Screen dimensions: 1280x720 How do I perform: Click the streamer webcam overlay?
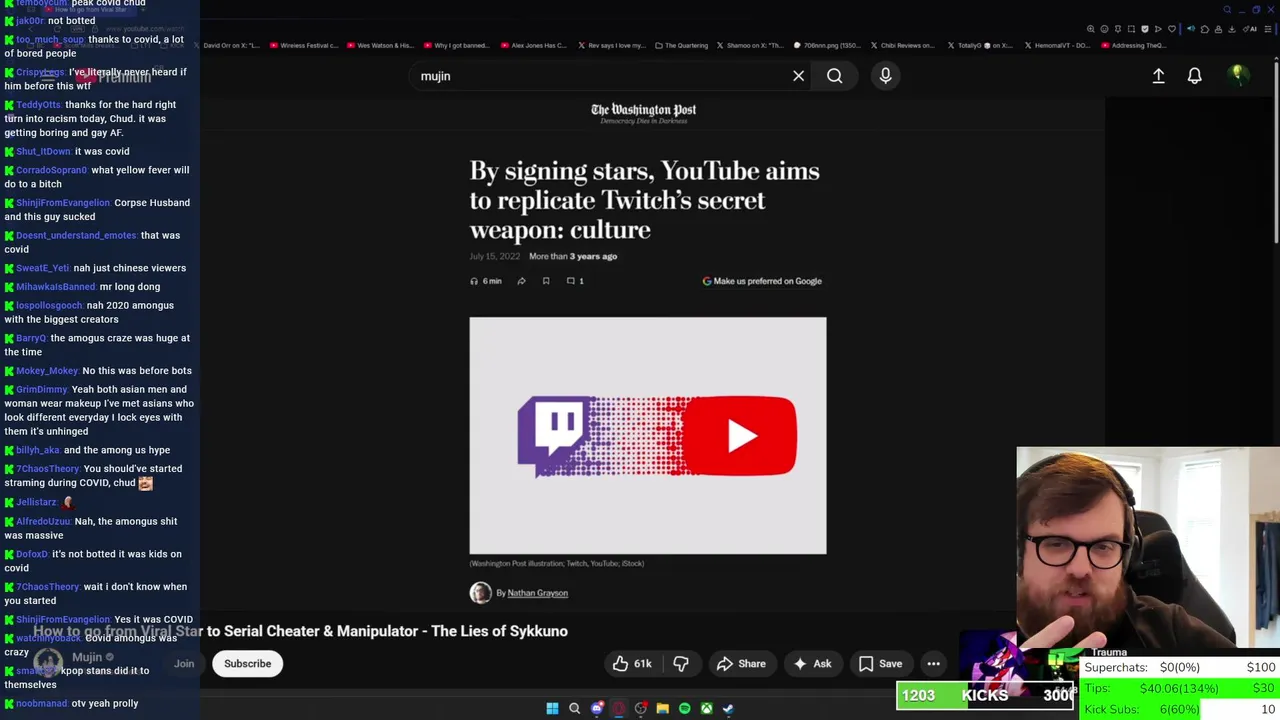tap(1148, 548)
